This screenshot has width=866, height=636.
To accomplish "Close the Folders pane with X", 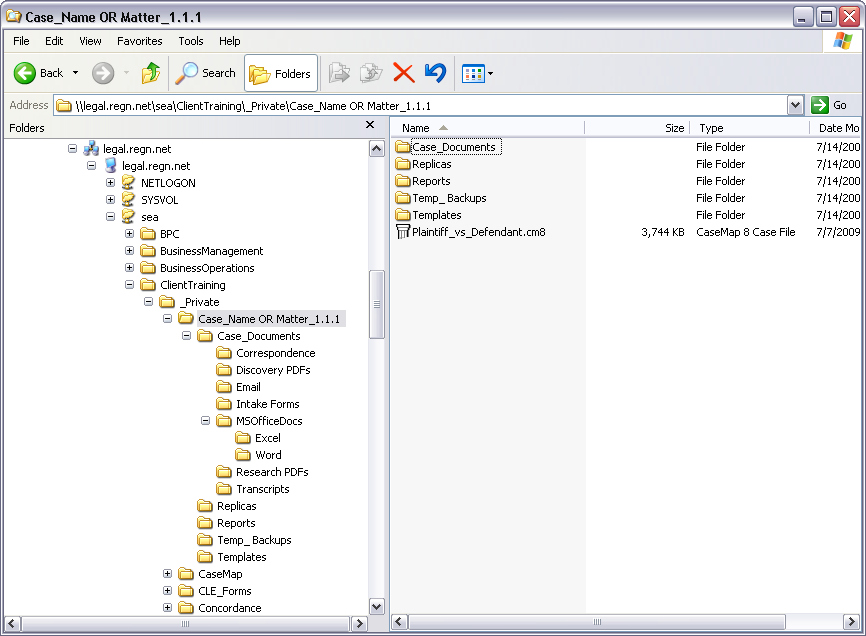I will coord(370,126).
